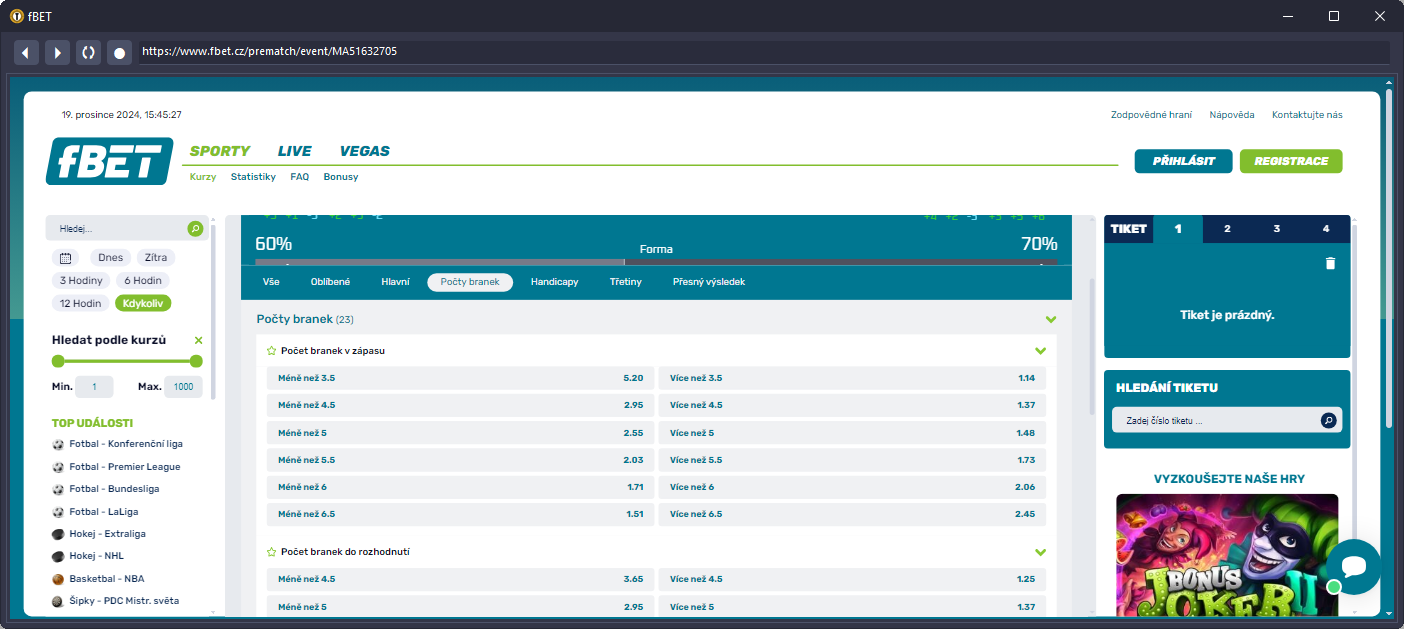Open the 'Oblíbené' market tab
This screenshot has height=629, width=1404.
coord(331,282)
